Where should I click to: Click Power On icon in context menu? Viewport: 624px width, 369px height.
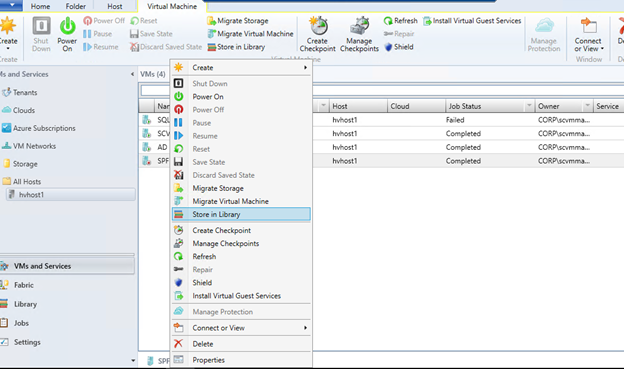(x=179, y=96)
